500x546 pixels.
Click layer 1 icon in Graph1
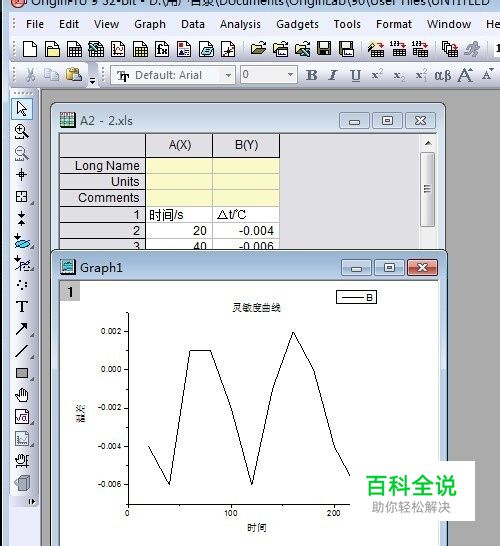coord(70,291)
